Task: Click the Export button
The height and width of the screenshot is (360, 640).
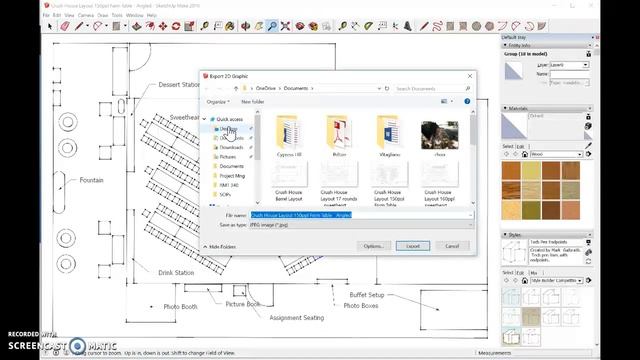Action: (413, 246)
